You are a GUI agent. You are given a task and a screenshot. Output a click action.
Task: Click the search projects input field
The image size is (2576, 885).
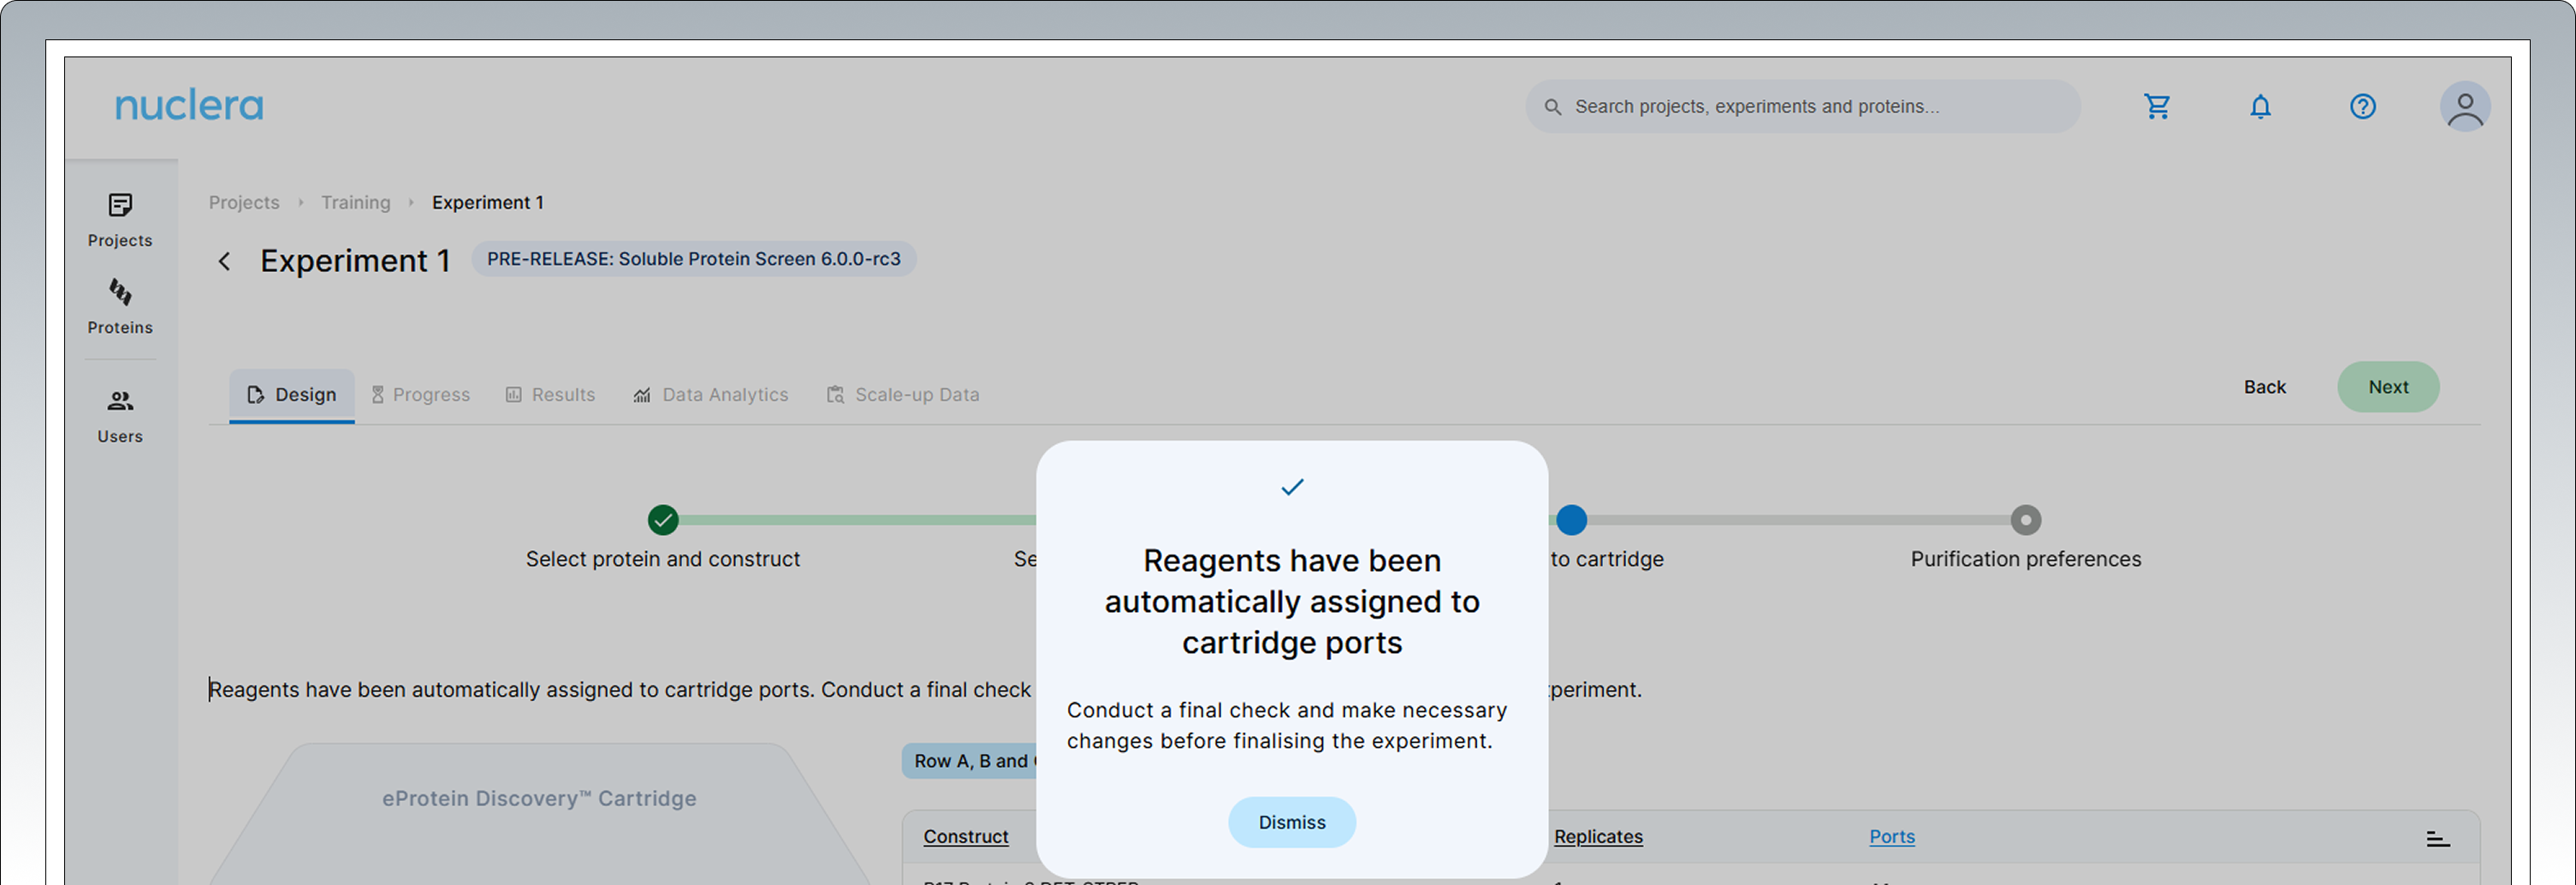pos(1802,106)
